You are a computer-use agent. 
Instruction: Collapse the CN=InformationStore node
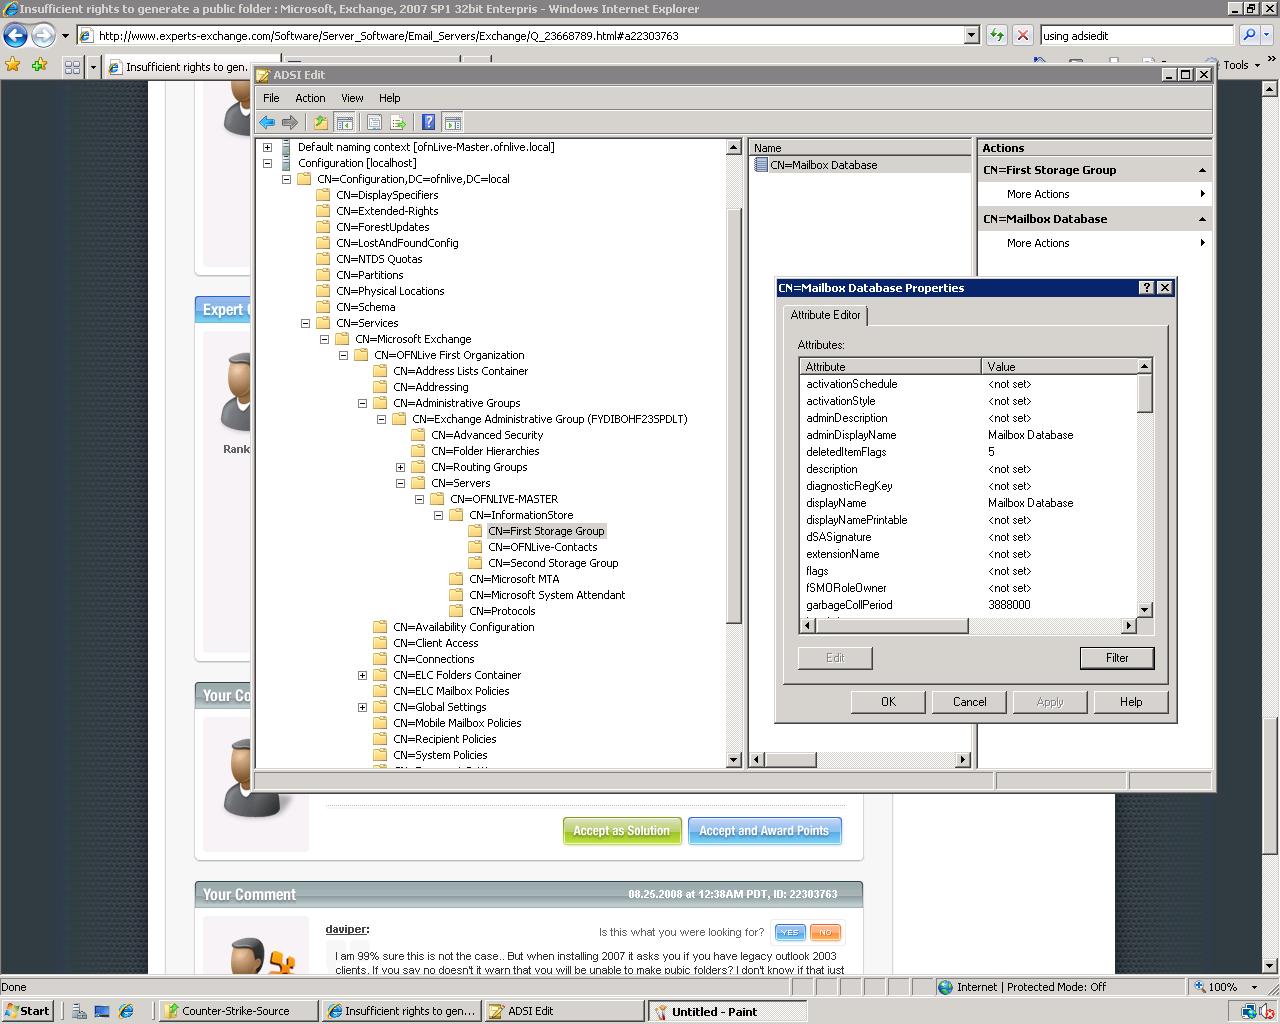coord(438,515)
